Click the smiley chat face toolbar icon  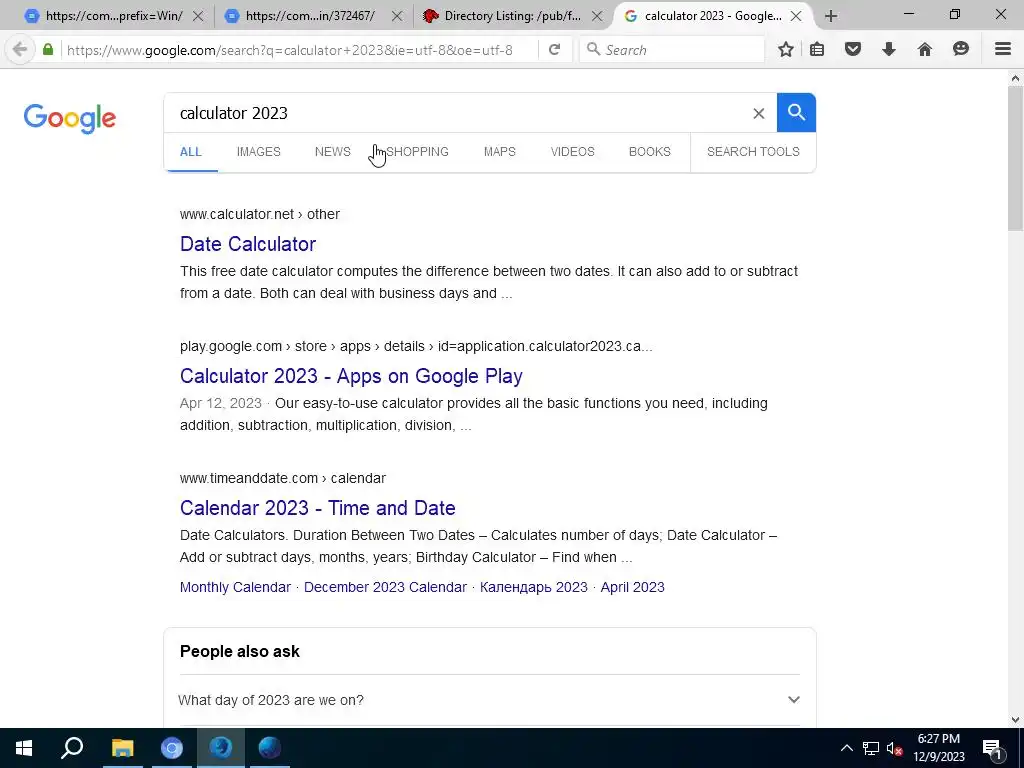pos(961,49)
